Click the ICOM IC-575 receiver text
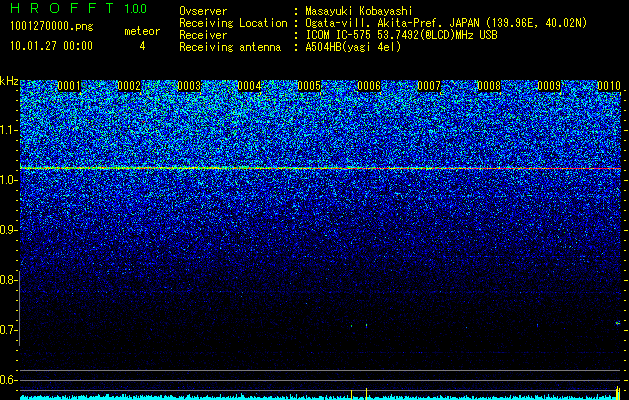 coord(401,35)
